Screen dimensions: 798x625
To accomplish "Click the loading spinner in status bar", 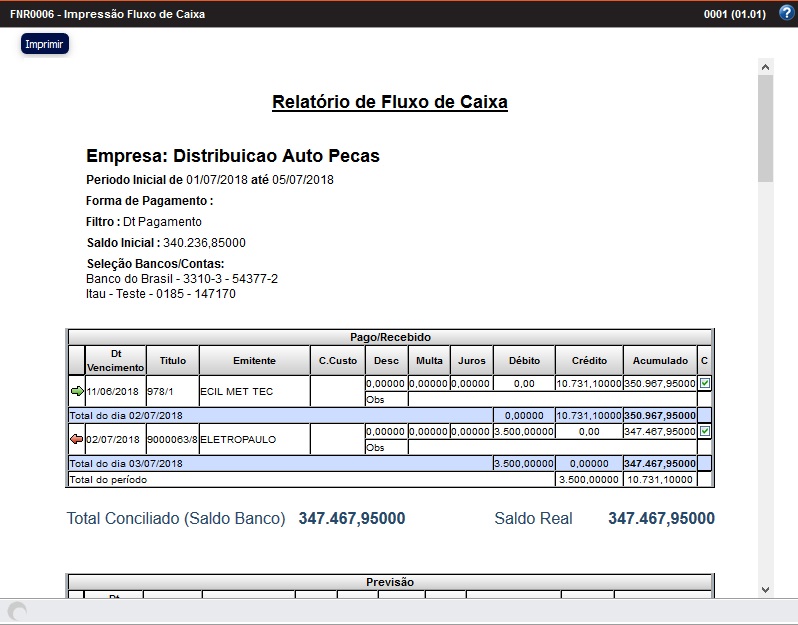I will tap(16, 611).
